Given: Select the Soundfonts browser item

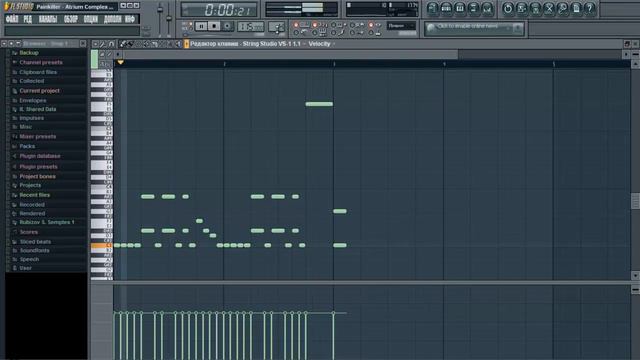Looking at the screenshot, I should pyautogui.click(x=34, y=251).
